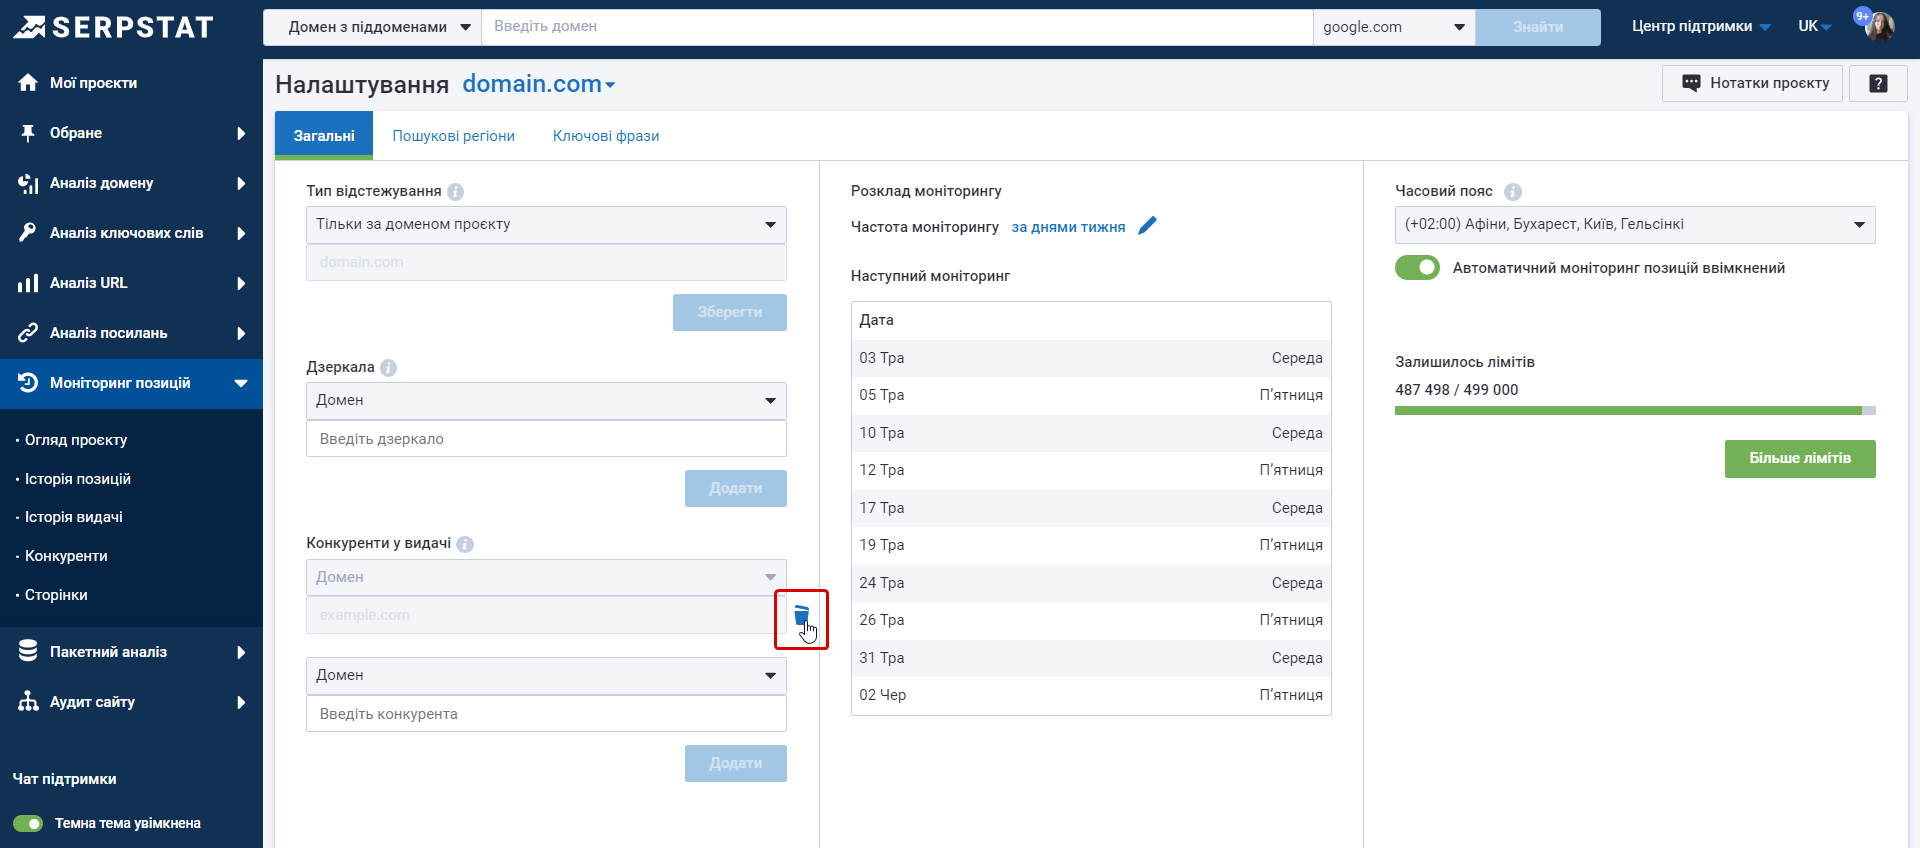Switch to the Пошукові регіони tab
The width and height of the screenshot is (1920, 848).
coord(453,136)
